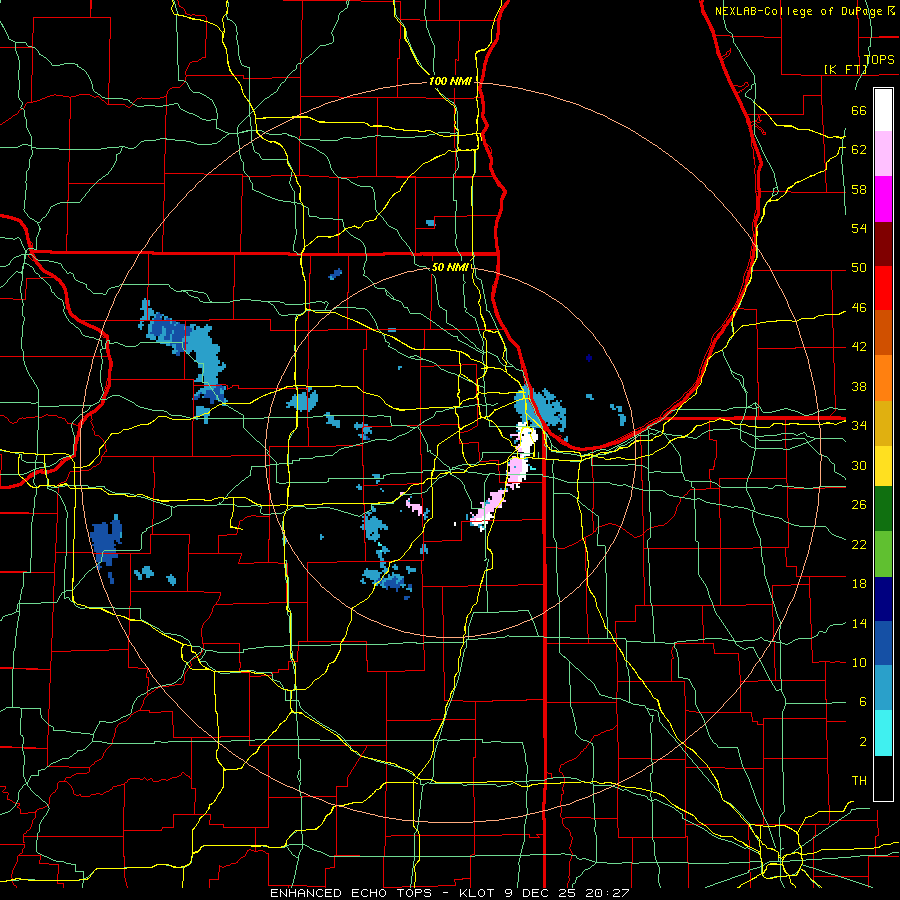Select the black TH swatch at the legend bottom
900x900 pixels.
click(883, 778)
